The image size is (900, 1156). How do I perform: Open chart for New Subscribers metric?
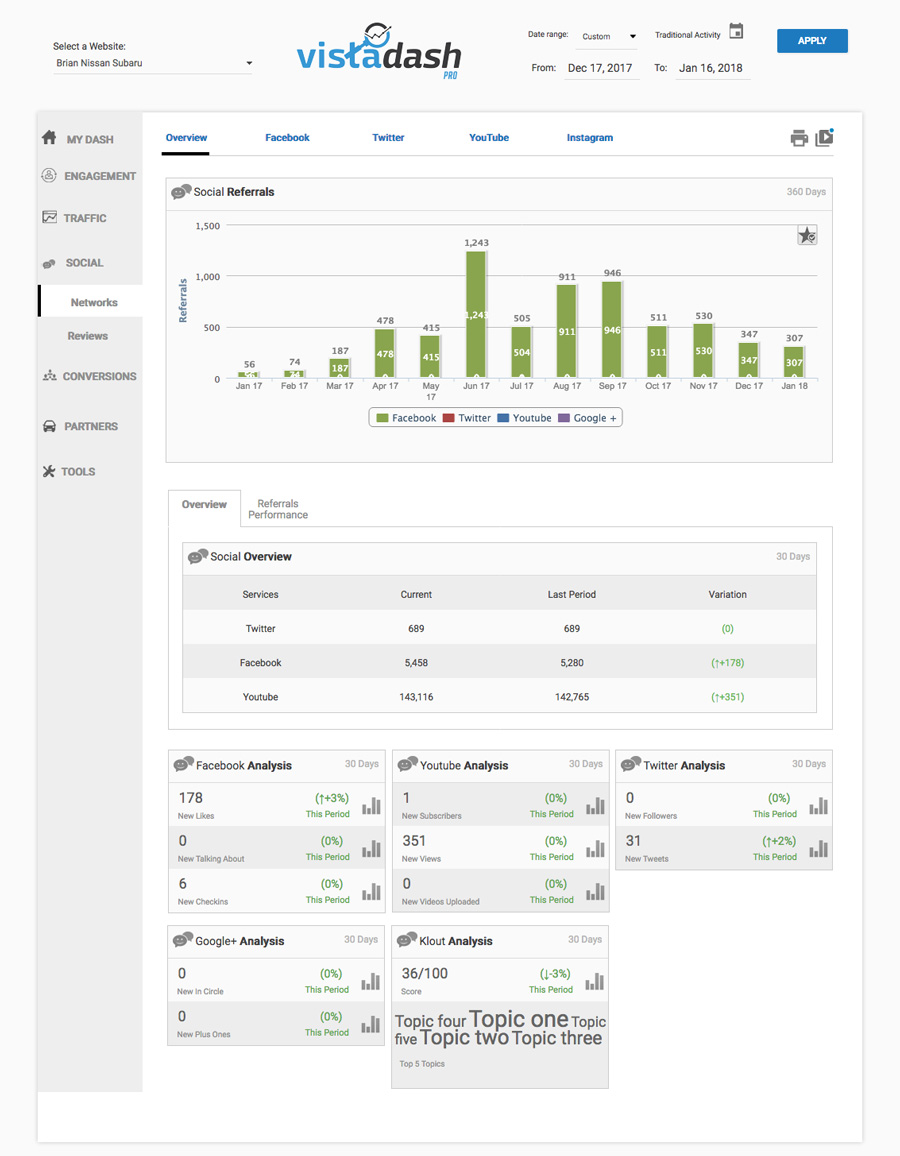click(596, 806)
